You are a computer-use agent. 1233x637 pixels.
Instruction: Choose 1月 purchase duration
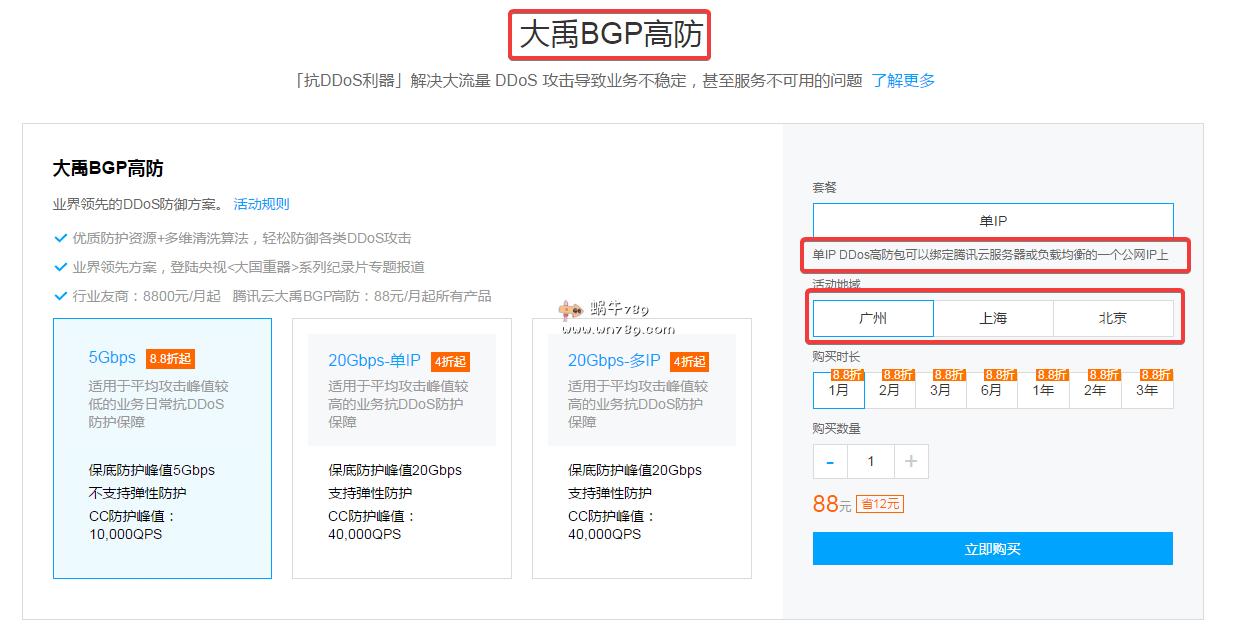tap(838, 390)
